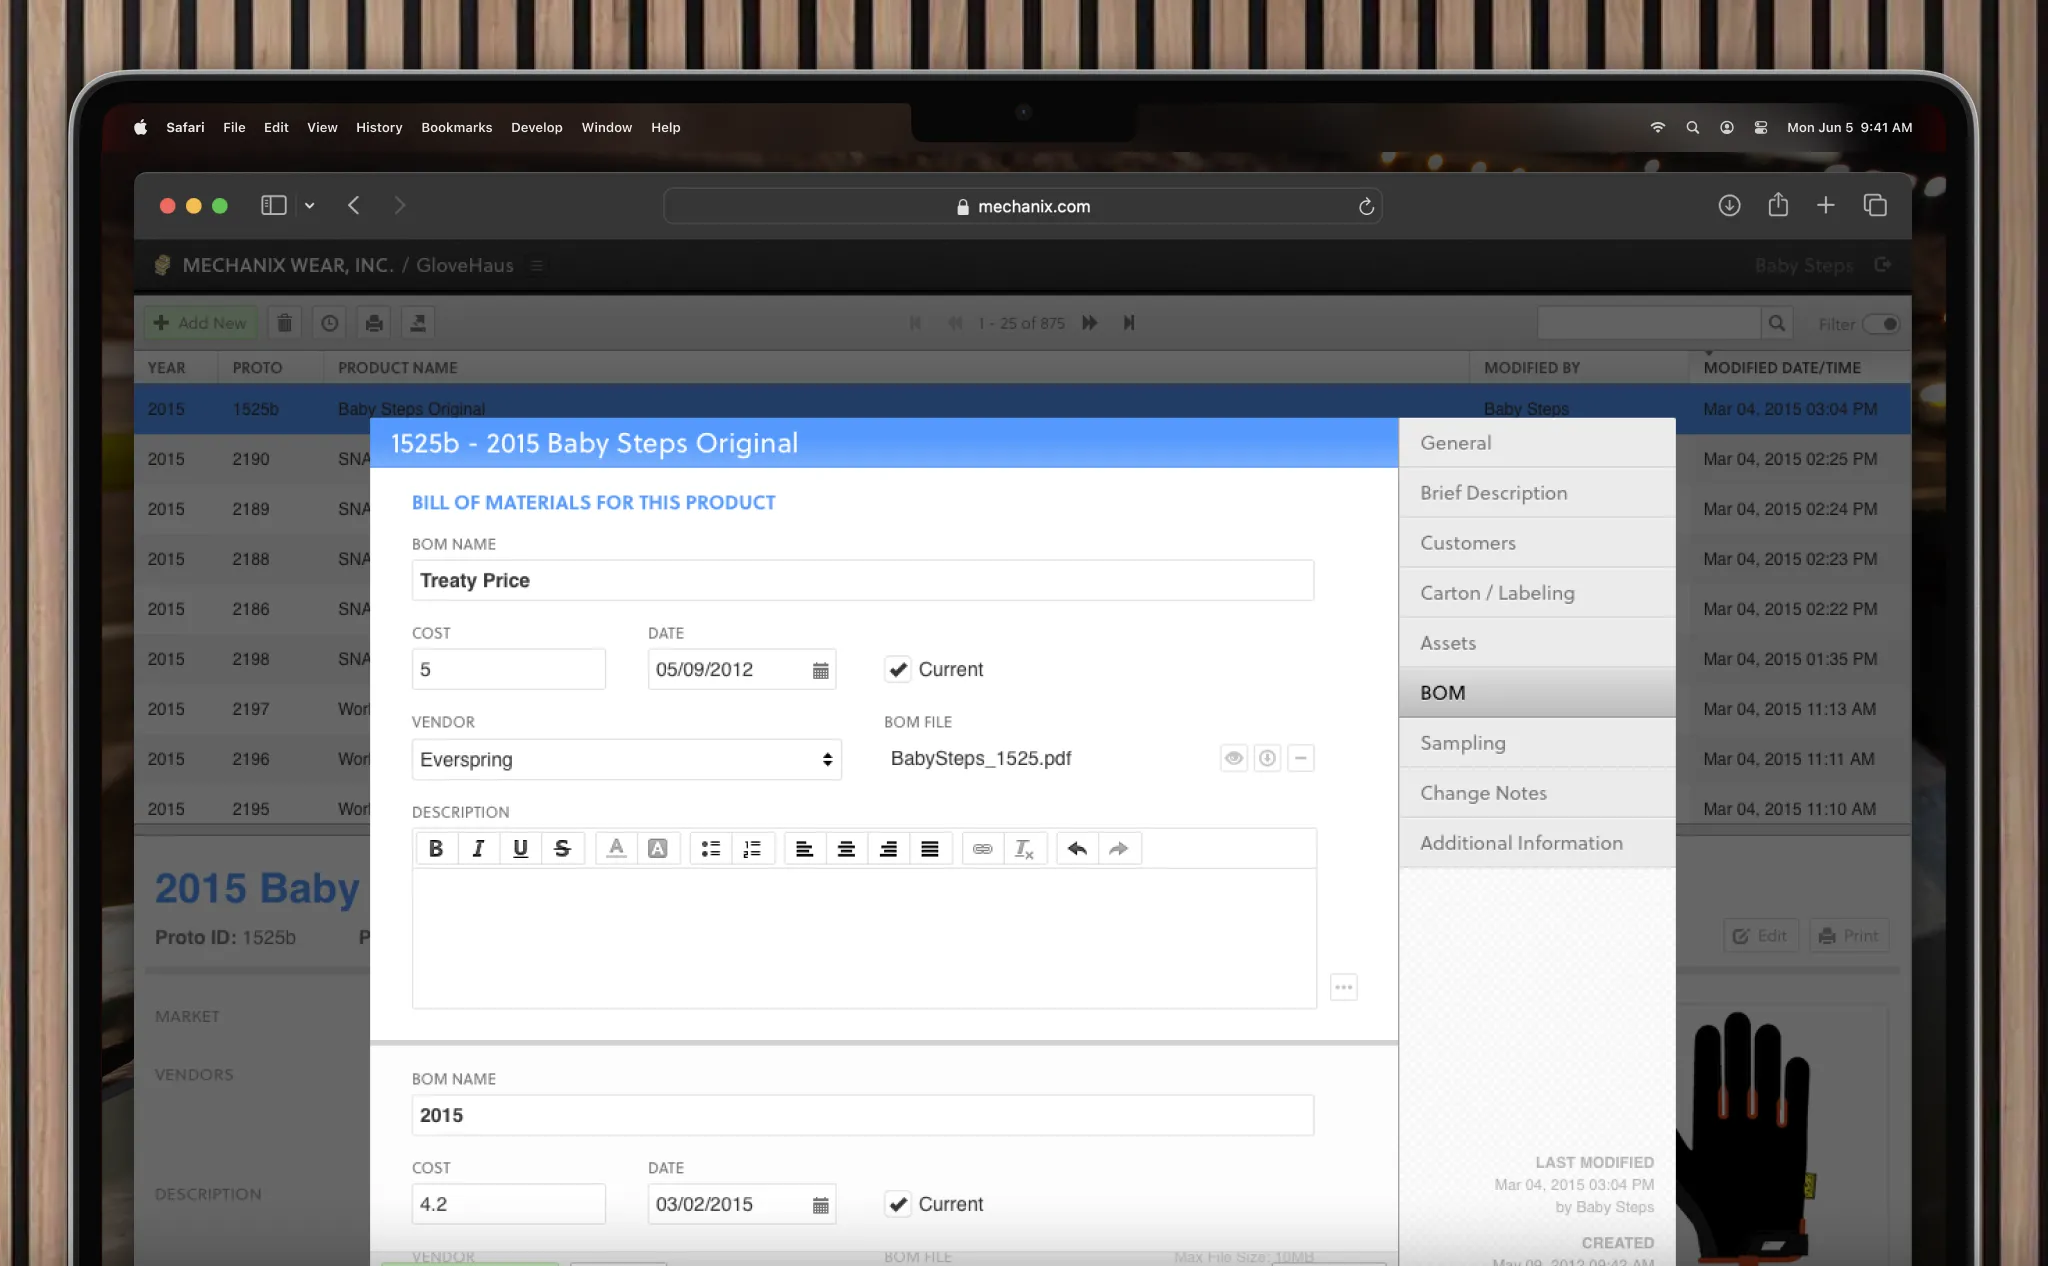This screenshot has height=1266, width=2048.
Task: Align description text right
Action: (888, 848)
